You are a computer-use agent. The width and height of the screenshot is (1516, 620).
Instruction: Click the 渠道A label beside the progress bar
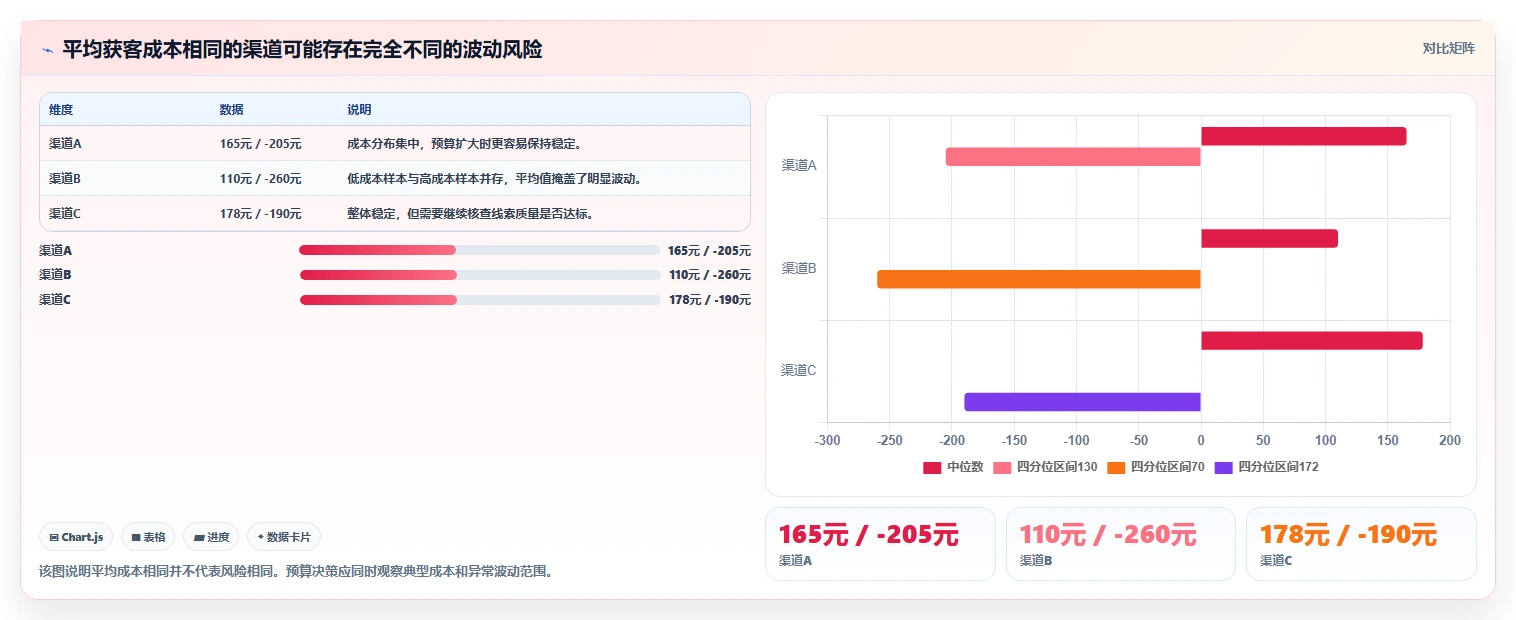tap(55, 251)
